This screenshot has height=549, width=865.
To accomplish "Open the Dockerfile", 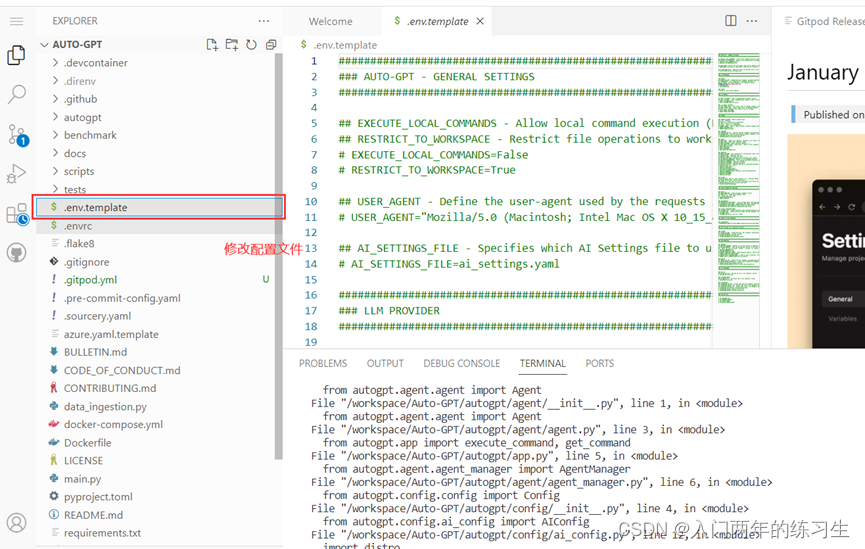I will (x=156, y=443).
